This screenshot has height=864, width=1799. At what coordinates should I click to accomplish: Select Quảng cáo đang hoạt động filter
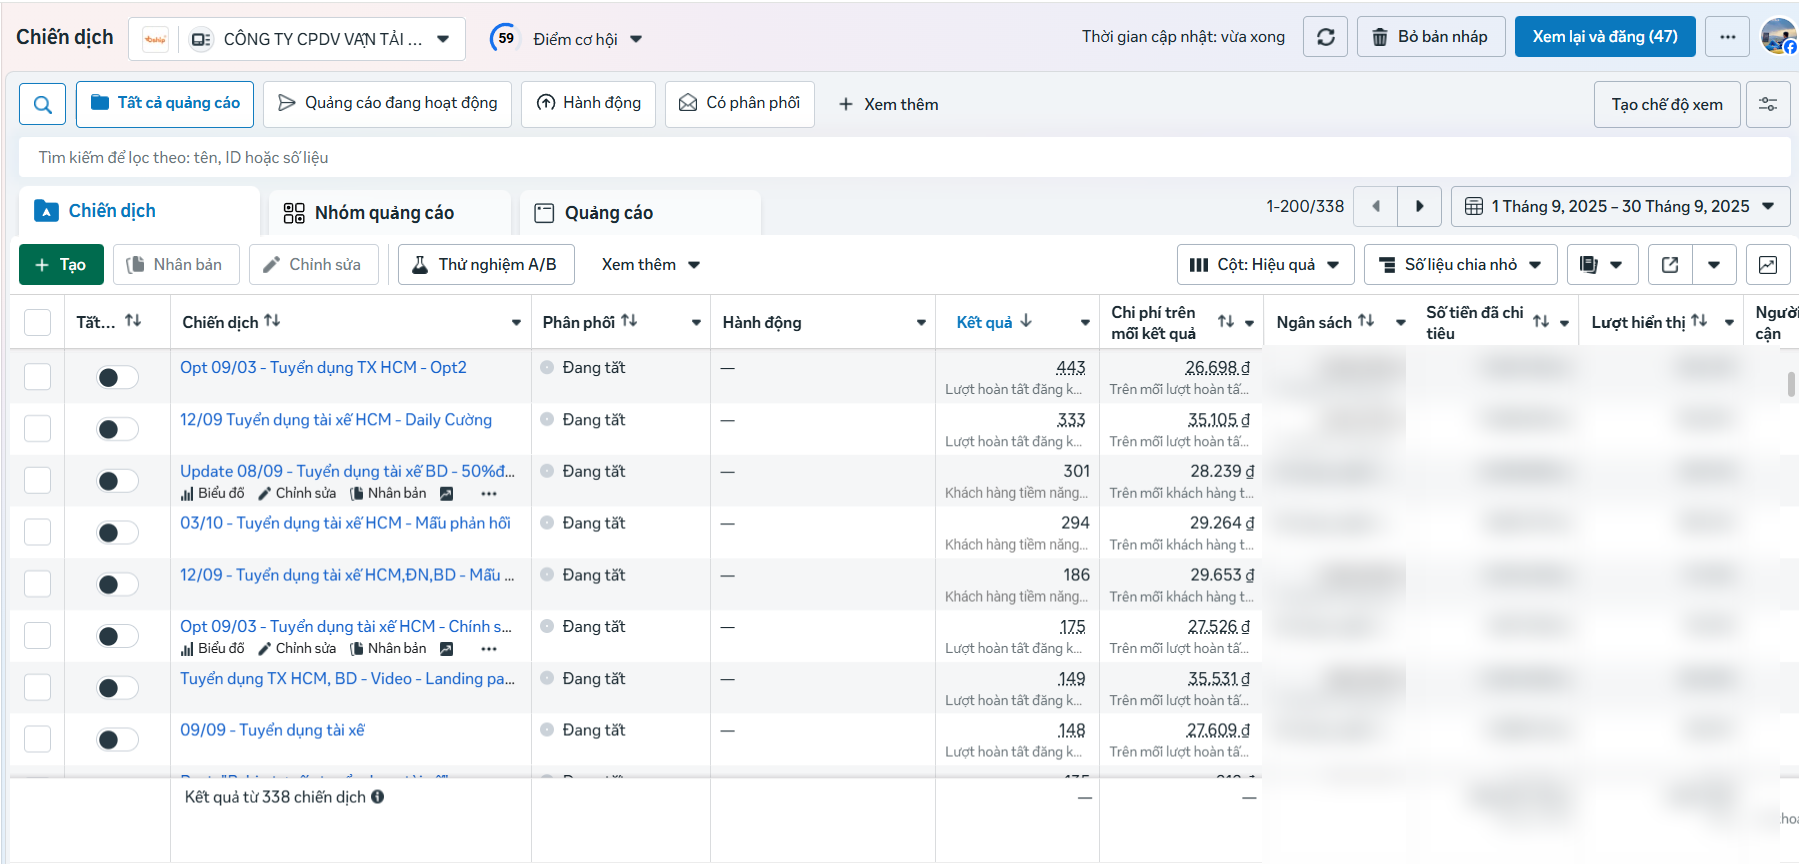(x=387, y=103)
